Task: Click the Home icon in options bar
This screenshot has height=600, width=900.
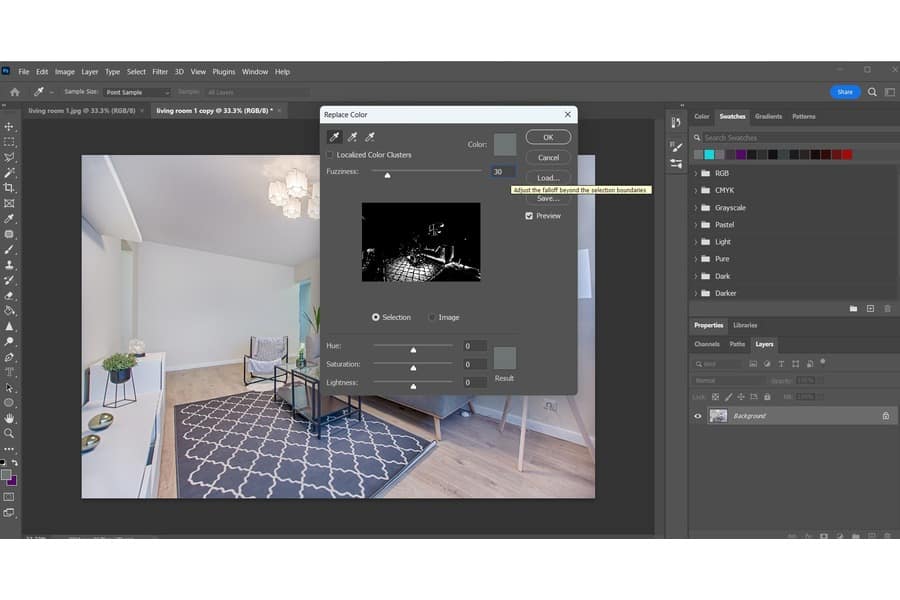Action: [14, 92]
